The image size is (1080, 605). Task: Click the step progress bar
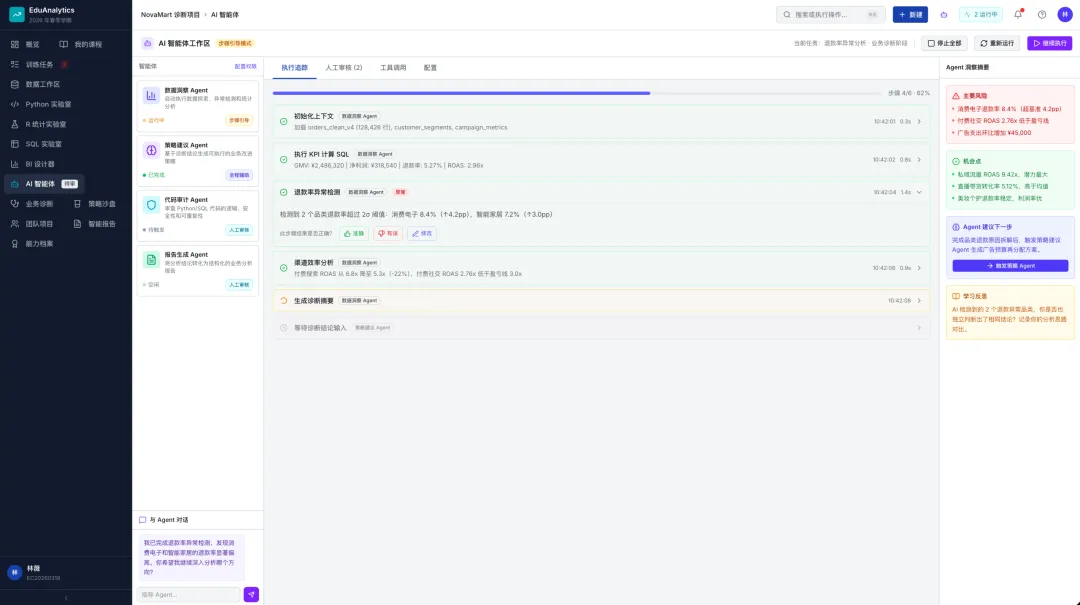click(577, 93)
